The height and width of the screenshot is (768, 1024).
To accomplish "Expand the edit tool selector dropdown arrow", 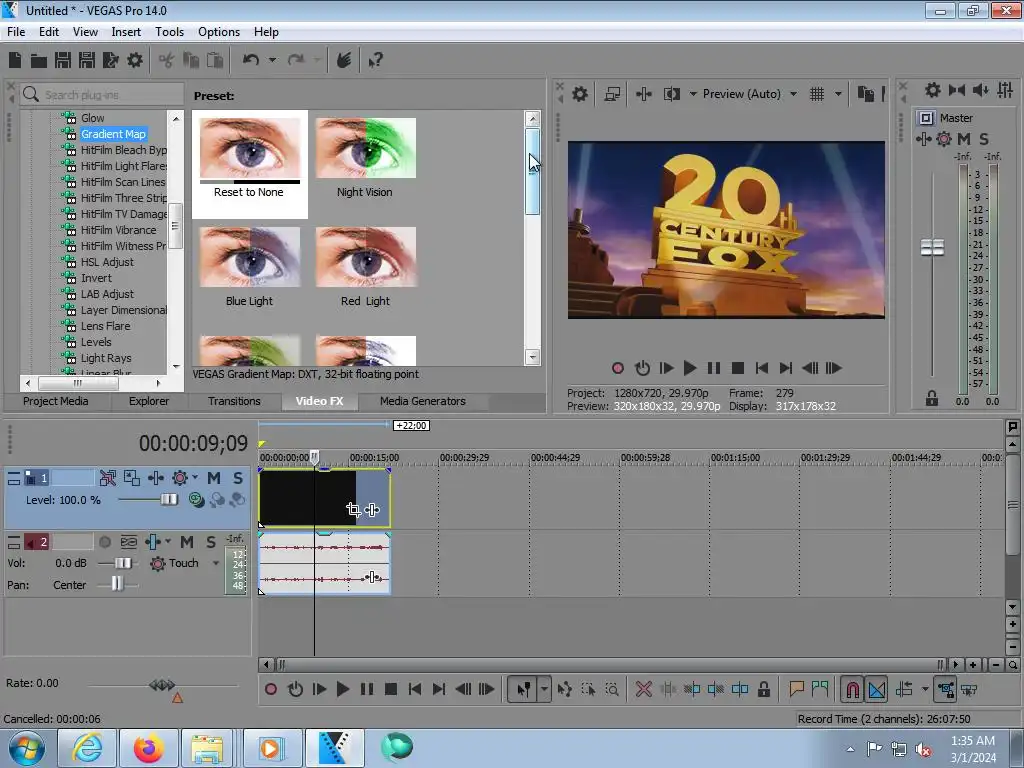I will (x=544, y=689).
